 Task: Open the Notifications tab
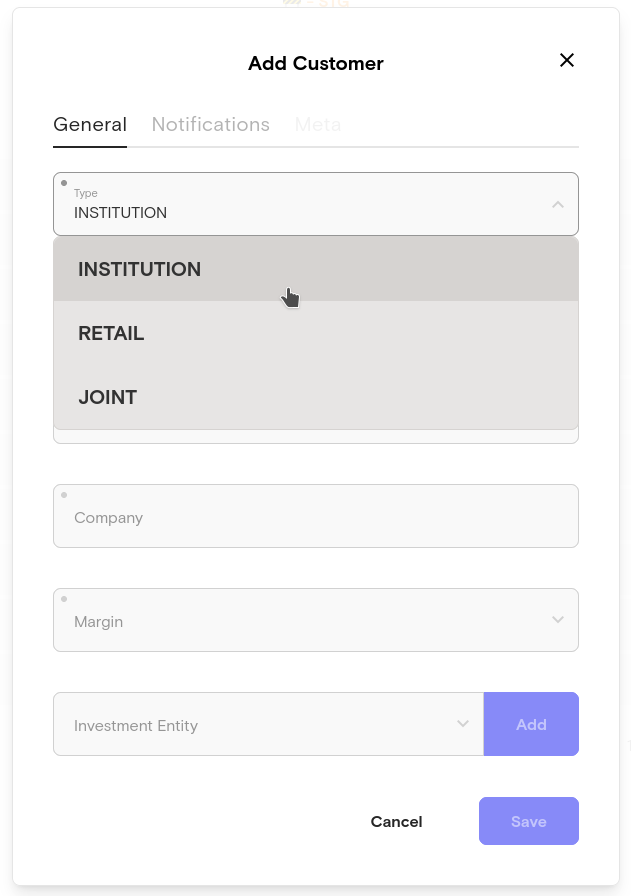click(x=210, y=125)
